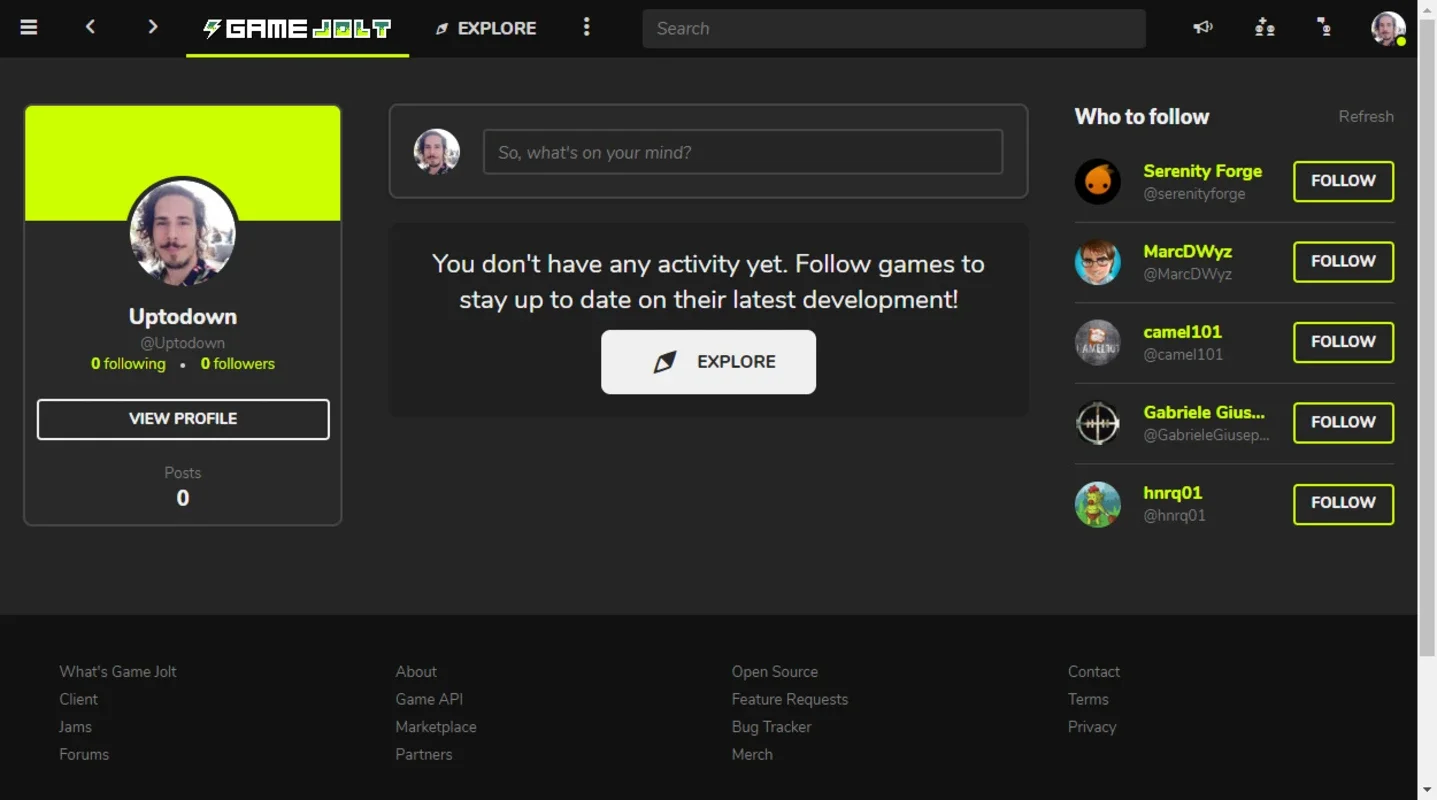Go back with the left arrow

tap(90, 27)
